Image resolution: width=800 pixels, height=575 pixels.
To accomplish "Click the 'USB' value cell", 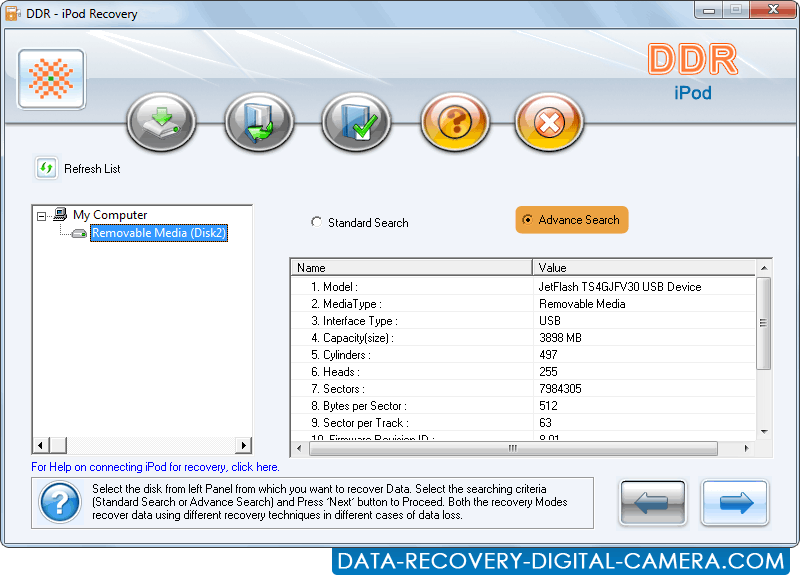I will [644, 321].
